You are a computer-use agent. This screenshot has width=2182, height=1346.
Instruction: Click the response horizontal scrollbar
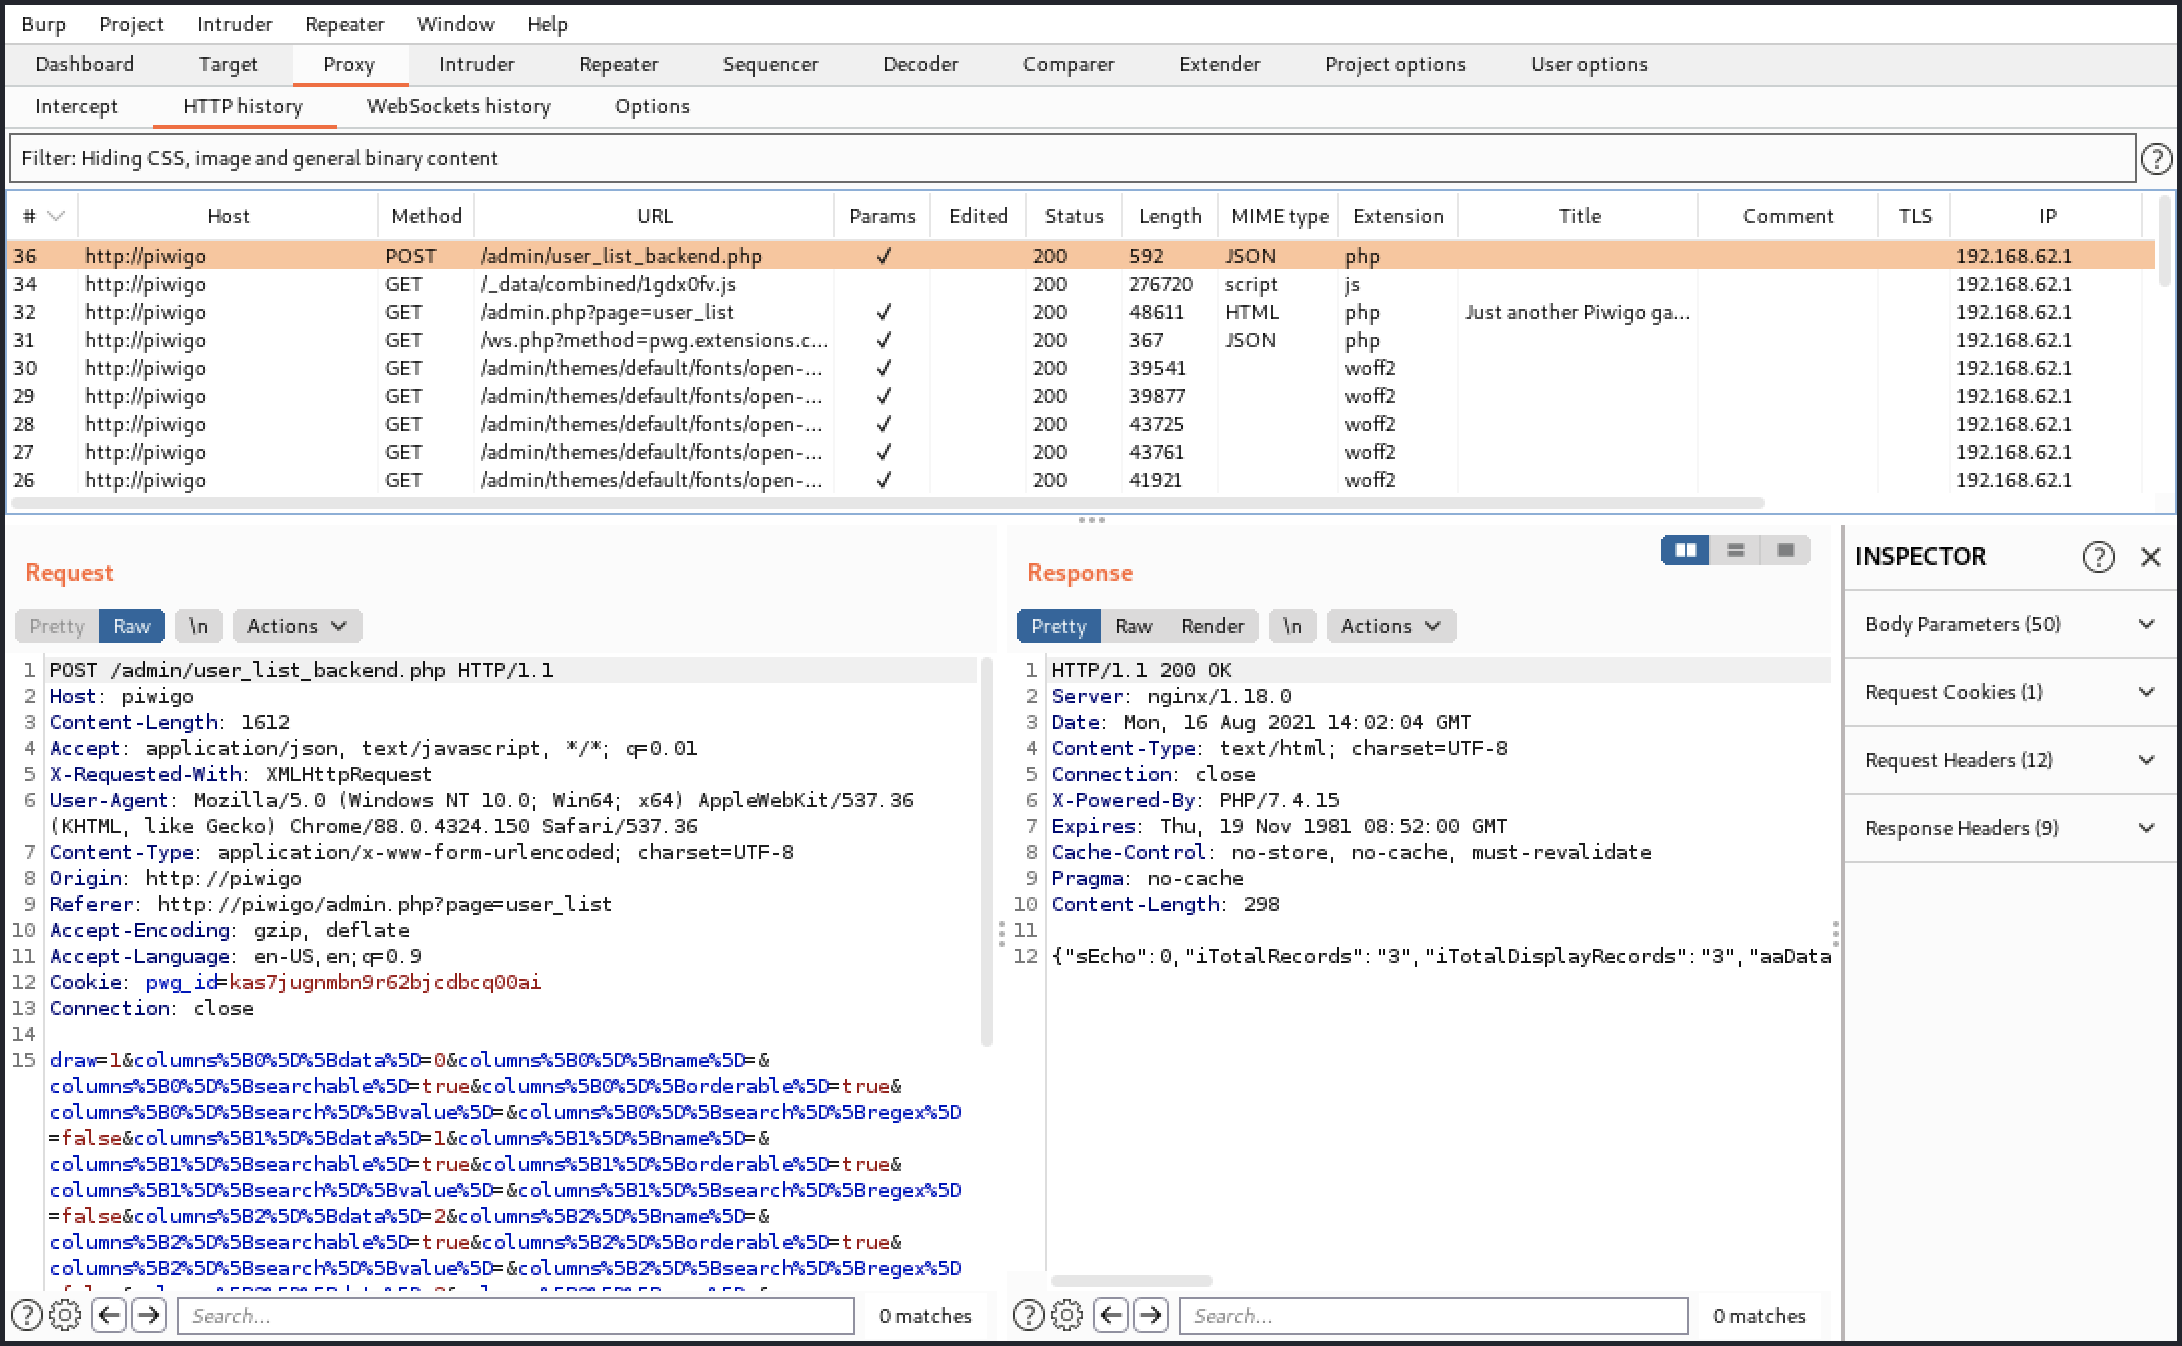click(x=1132, y=1281)
